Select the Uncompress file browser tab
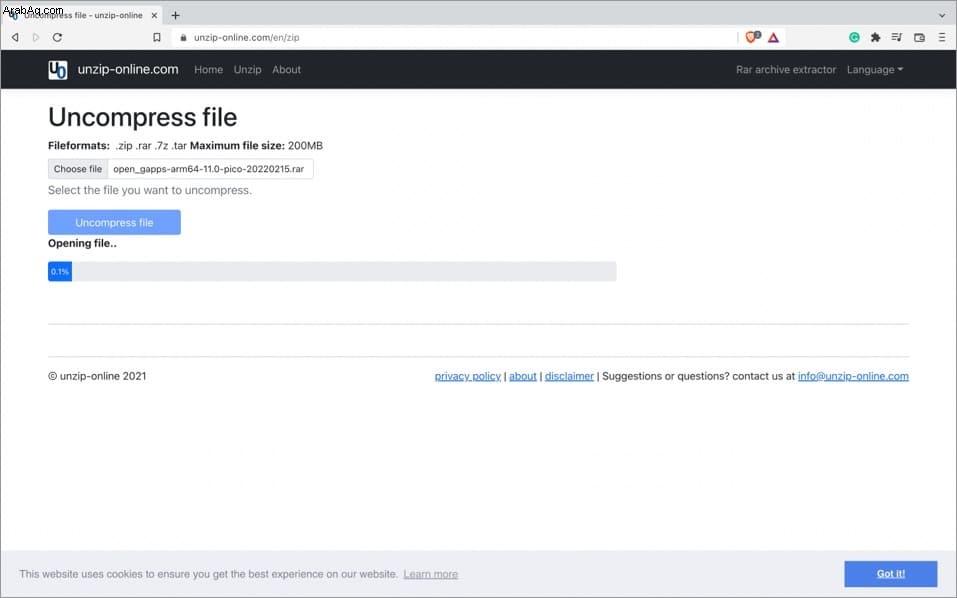The height and width of the screenshot is (598, 957). point(83,15)
